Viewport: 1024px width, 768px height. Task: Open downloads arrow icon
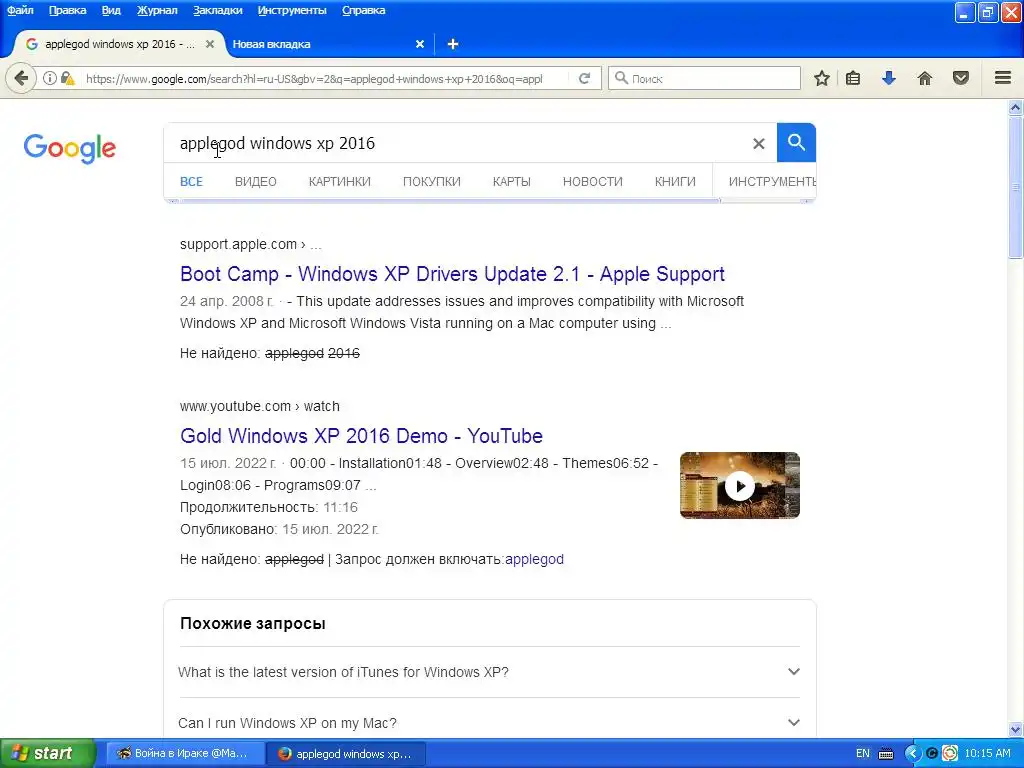click(x=889, y=78)
